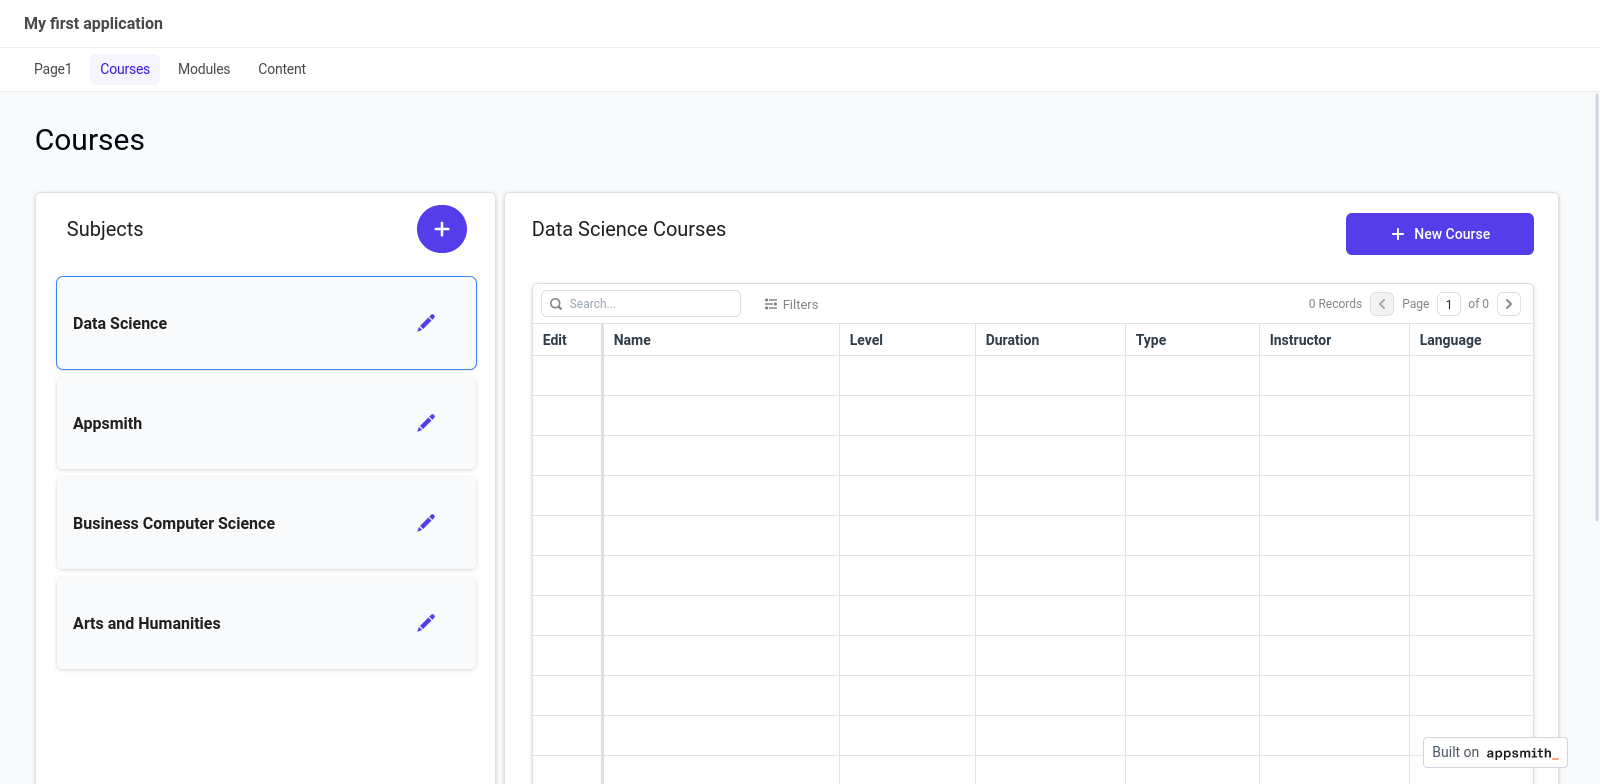
Task: Click the pencil icon next to Appsmith
Action: [426, 423]
